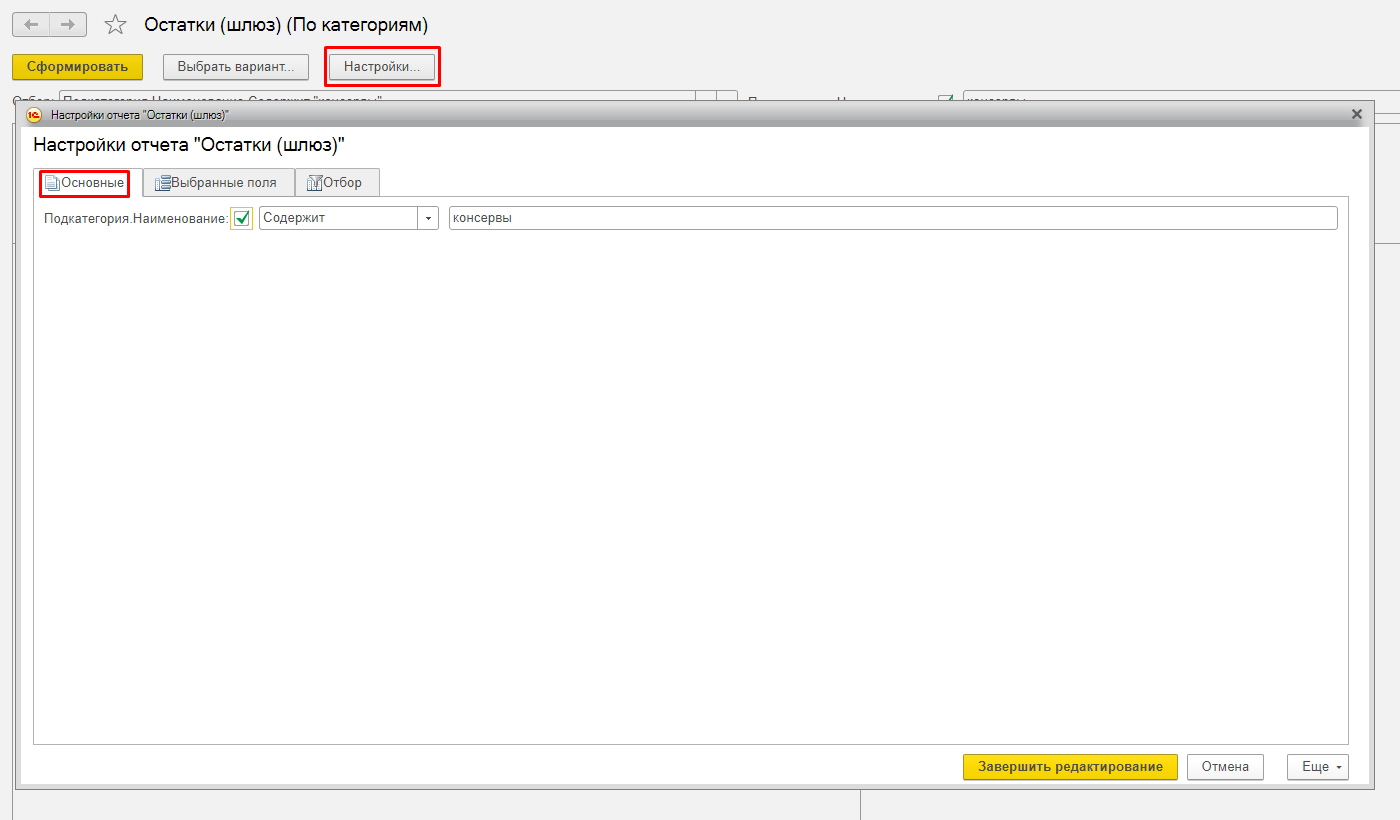Screen dimensions: 1400x820
Task: Toggle the partially hidden checkbox behind the dialog
Action: (x=945, y=98)
